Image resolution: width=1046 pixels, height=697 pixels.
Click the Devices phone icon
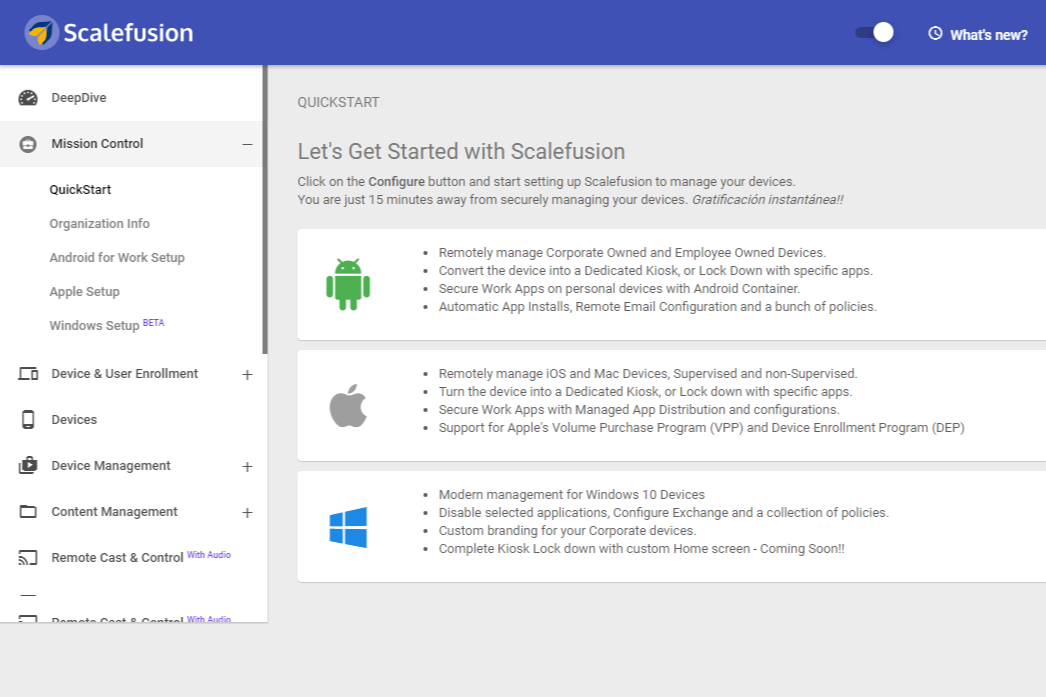[28, 420]
